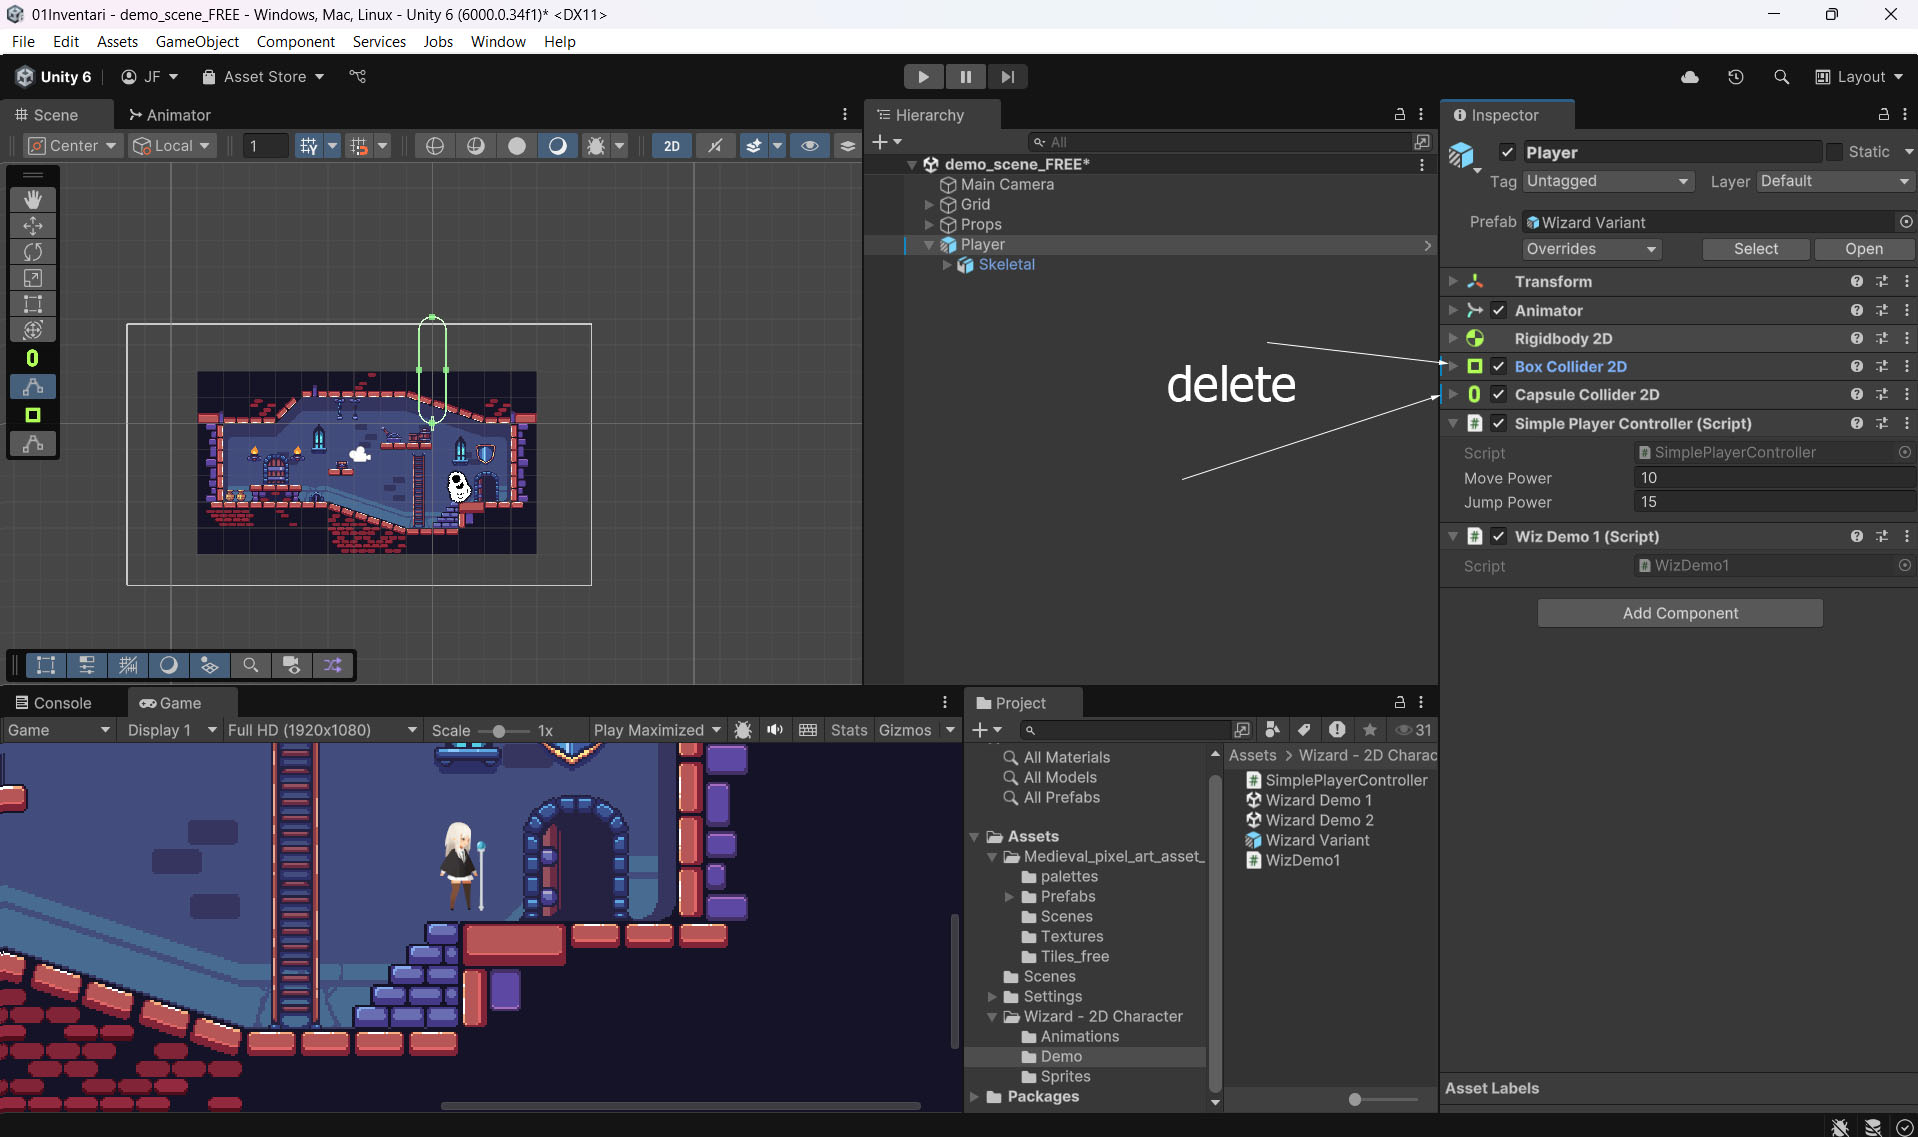1918x1137 pixels.
Task: Open the Play Maximized dropdown
Action: [x=657, y=730]
